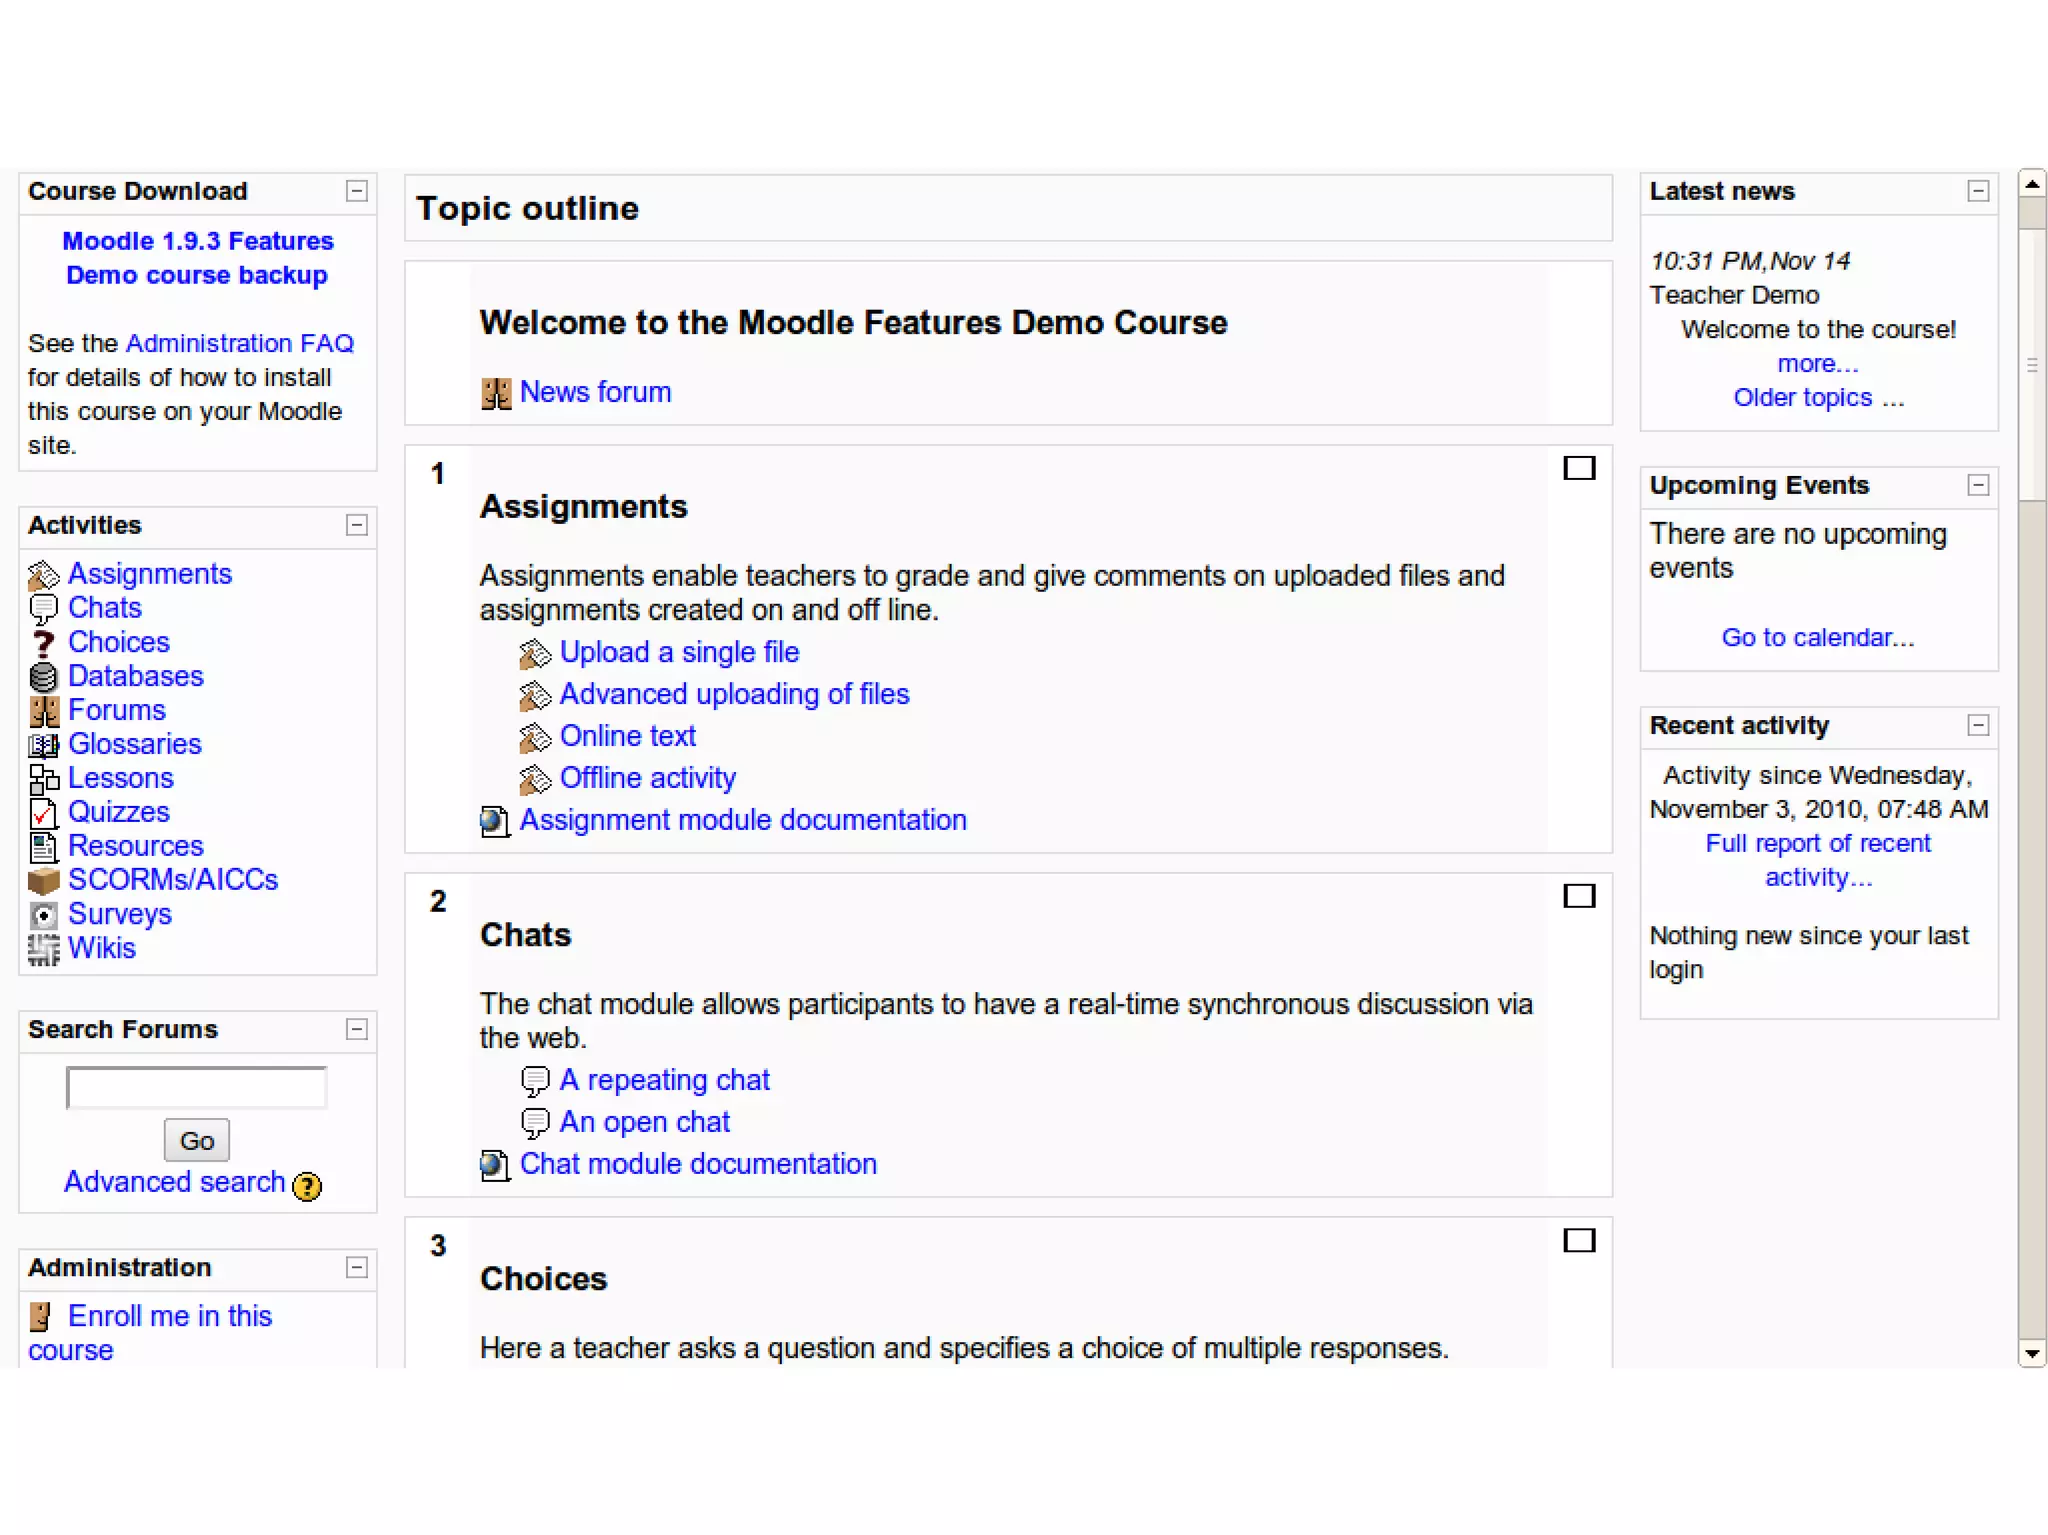This screenshot has width=2048, height=1535.
Task: Open the Go to calendar link
Action: [x=1817, y=637]
